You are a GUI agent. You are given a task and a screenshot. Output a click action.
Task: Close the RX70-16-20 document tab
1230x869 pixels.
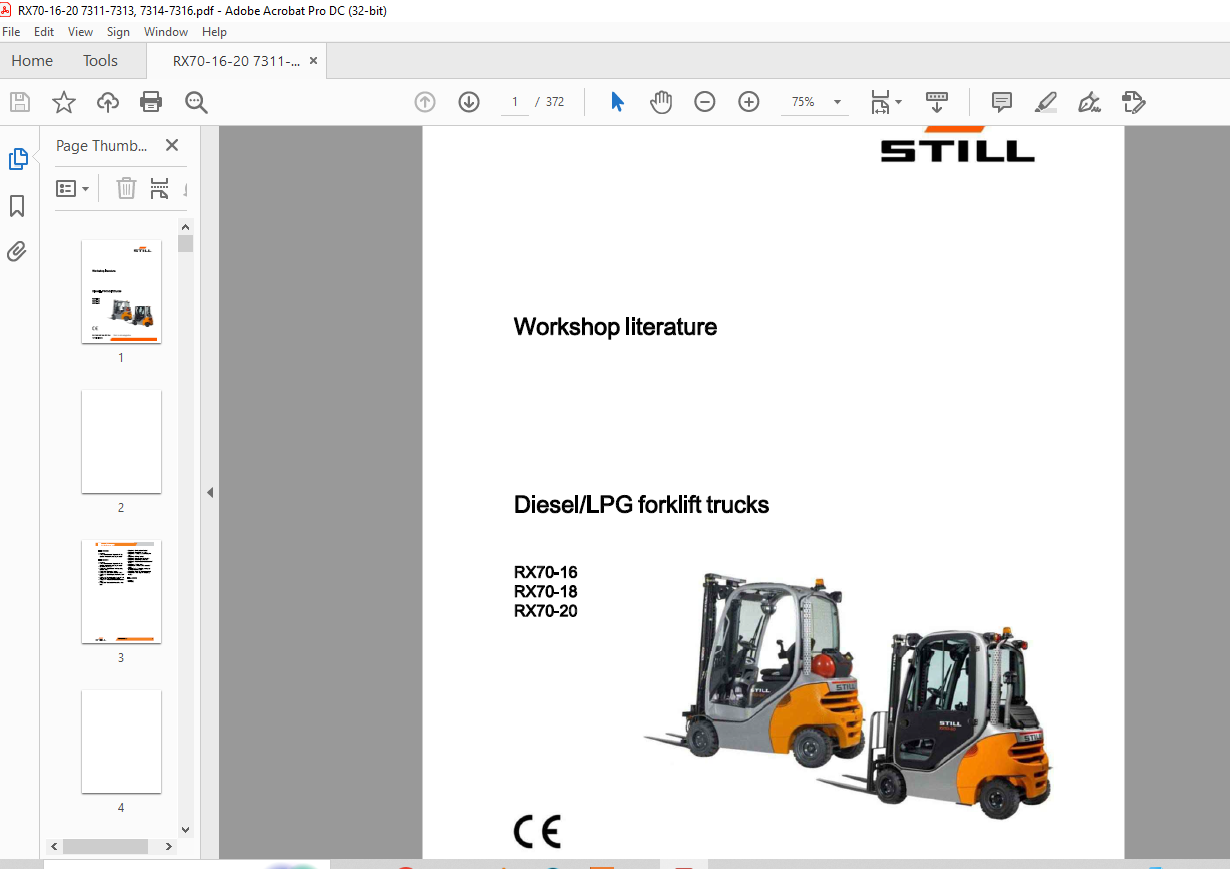tap(313, 61)
